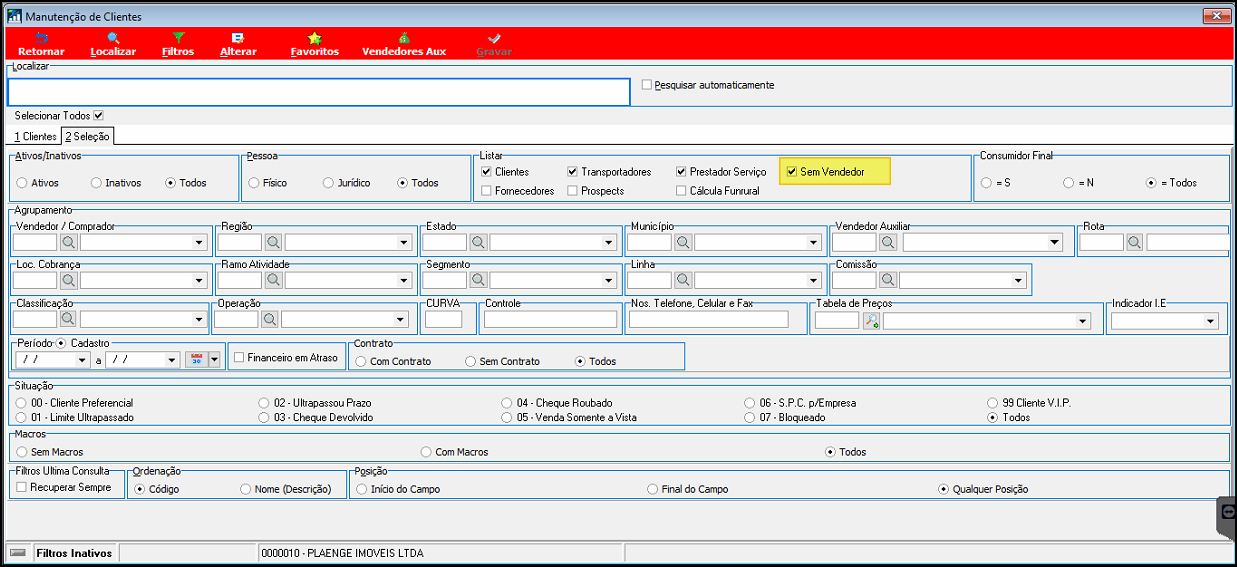The height and width of the screenshot is (567, 1237).
Task: Expand the Segmento dropdown
Action: (608, 281)
